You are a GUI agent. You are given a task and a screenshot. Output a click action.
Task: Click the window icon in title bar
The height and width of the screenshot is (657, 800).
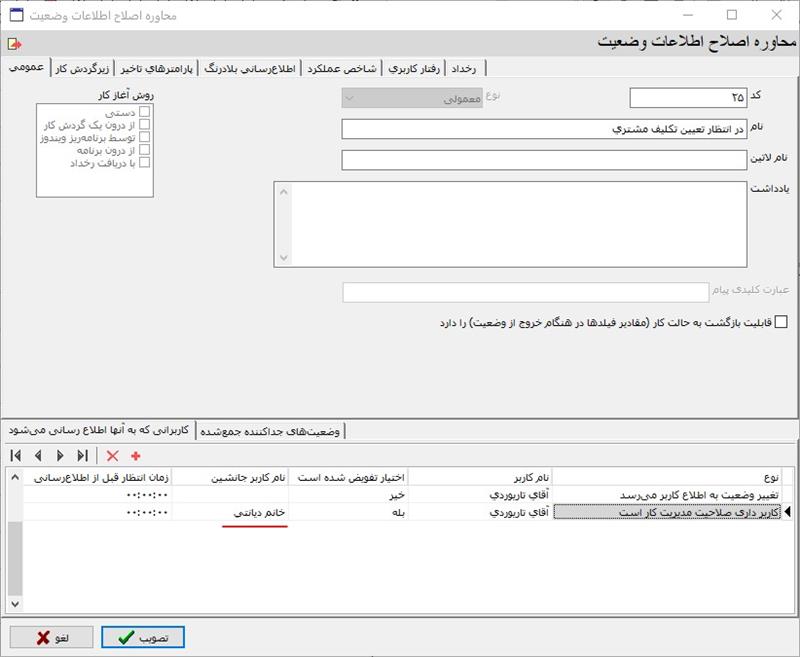pyautogui.click(x=14, y=15)
